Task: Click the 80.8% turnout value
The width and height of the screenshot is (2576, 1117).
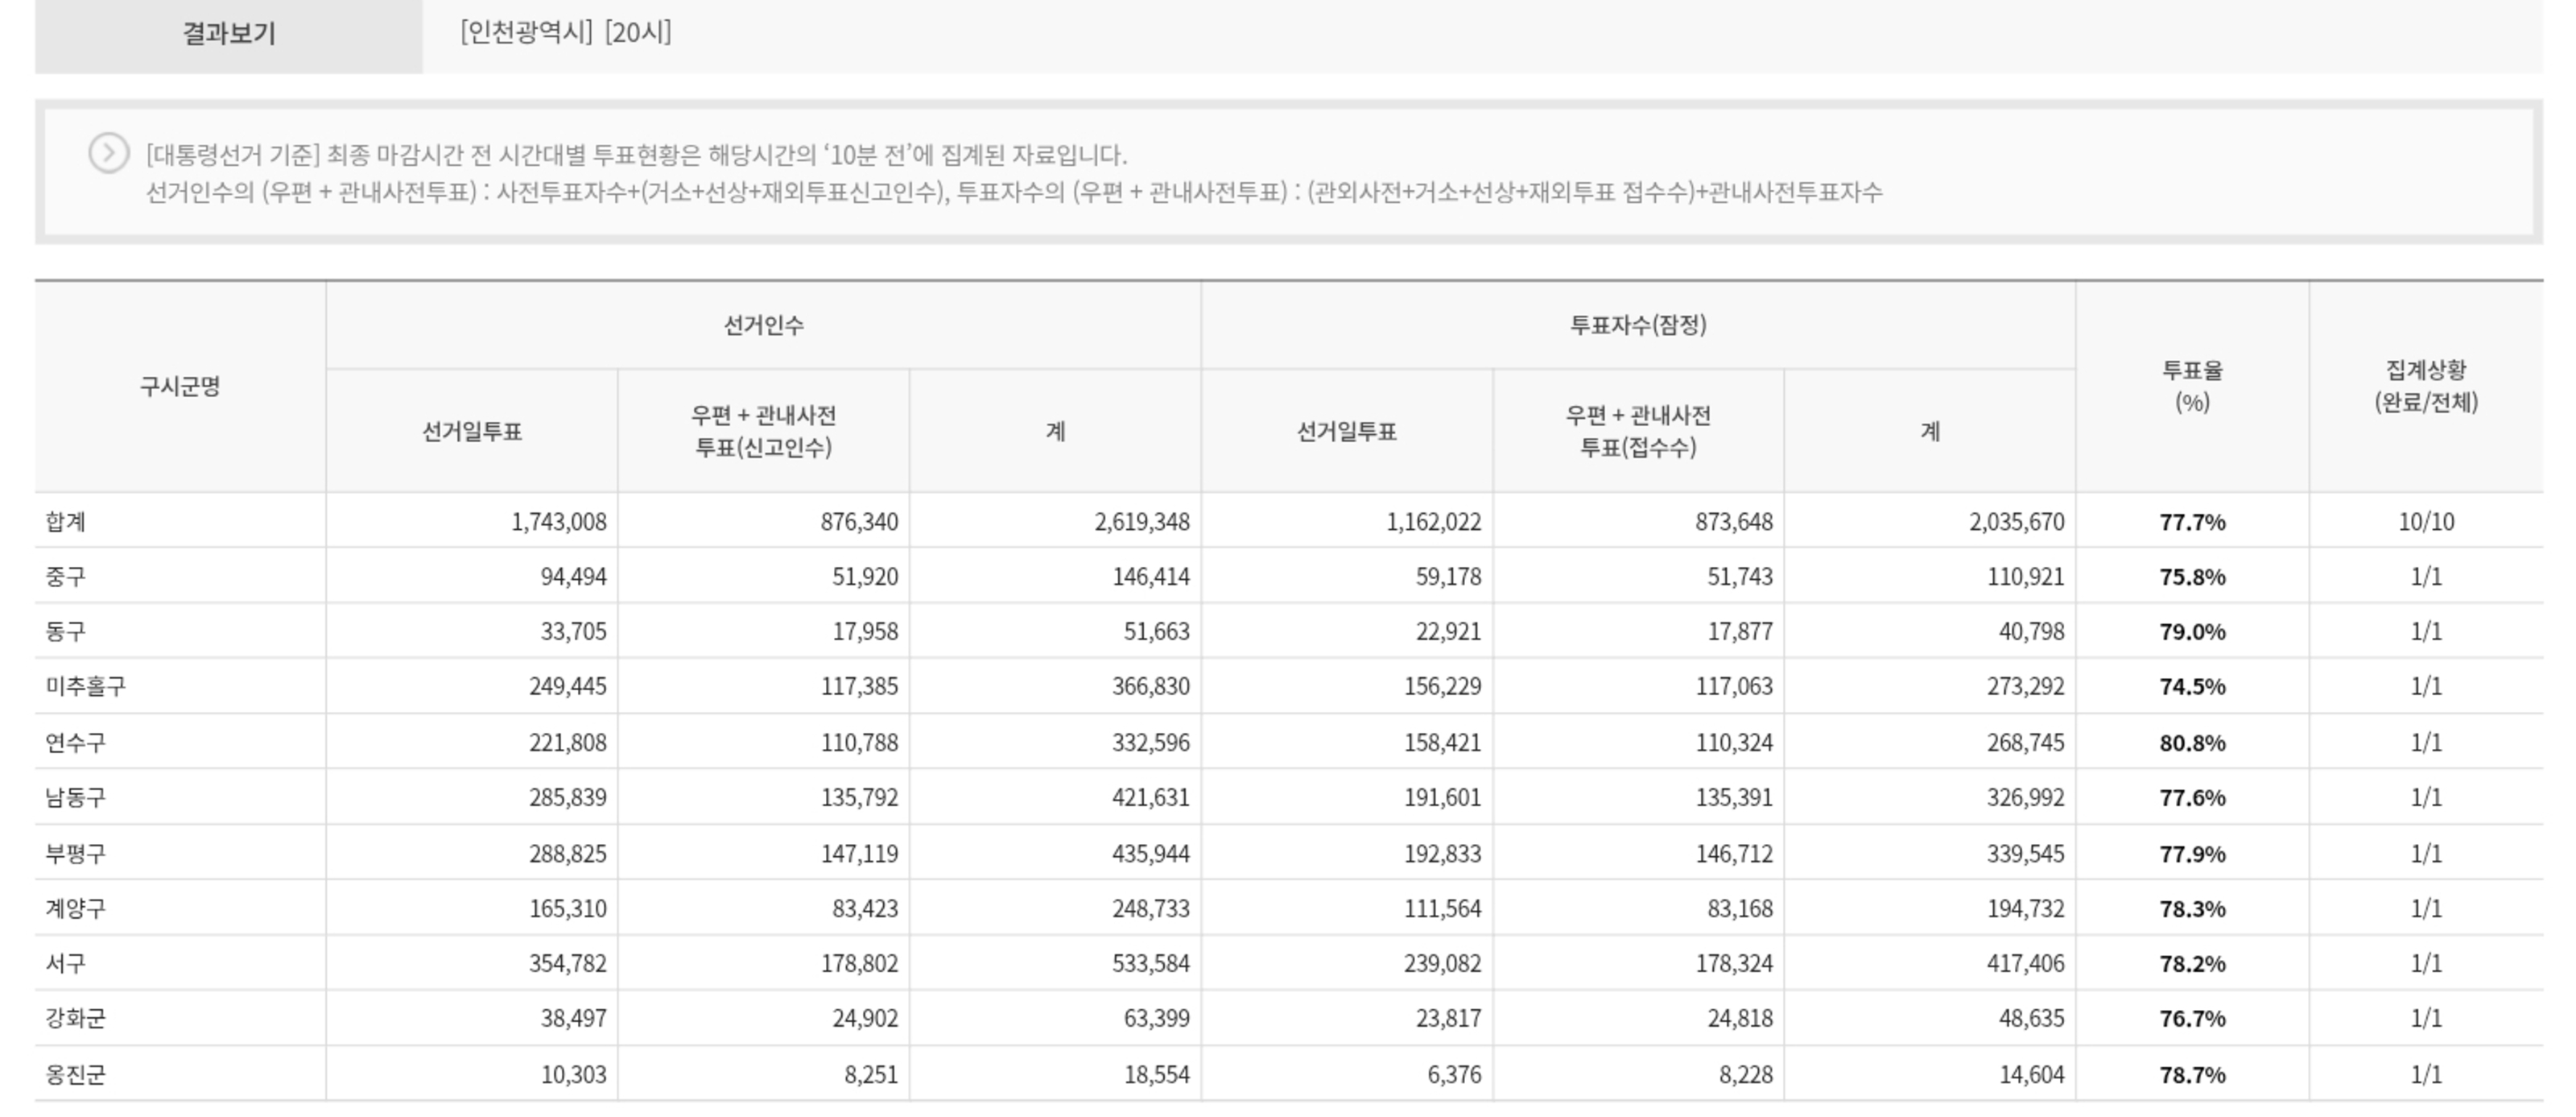Action: tap(2191, 743)
